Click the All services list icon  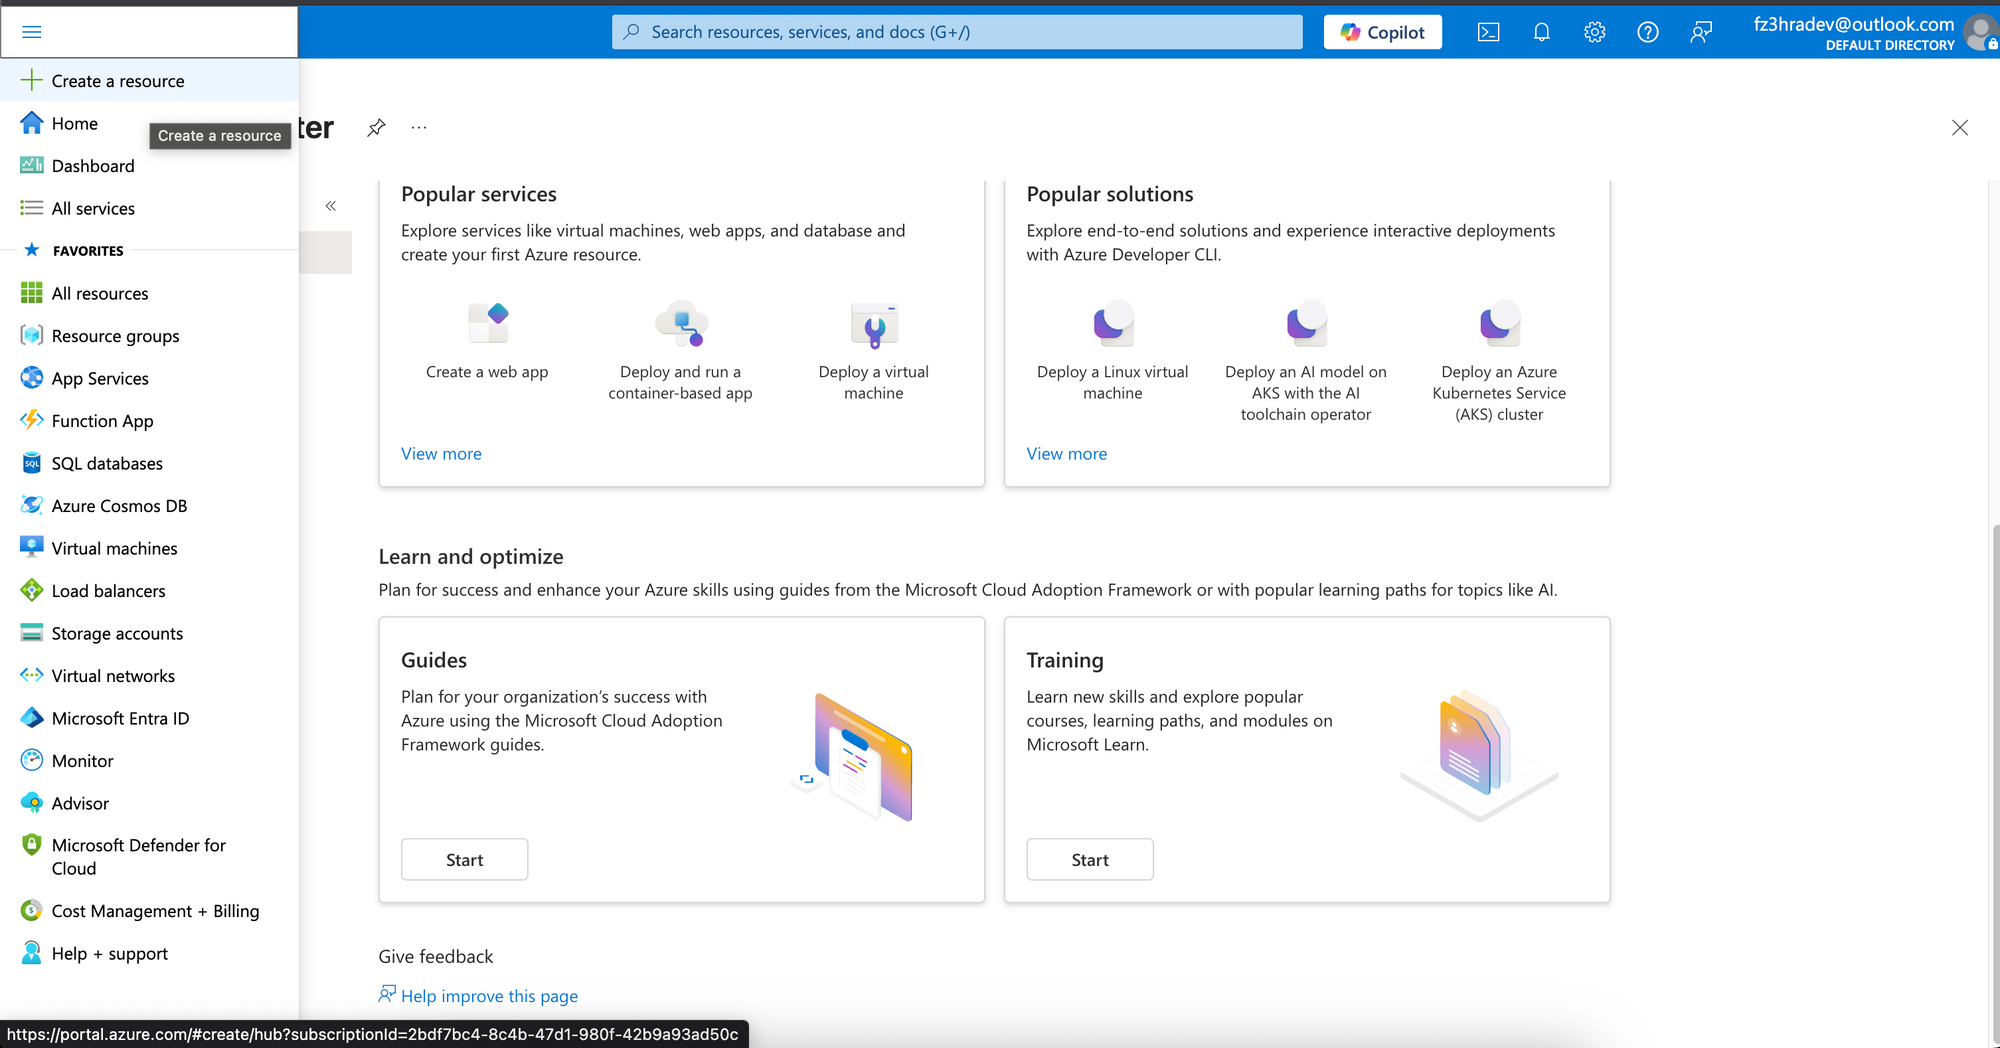[32, 208]
